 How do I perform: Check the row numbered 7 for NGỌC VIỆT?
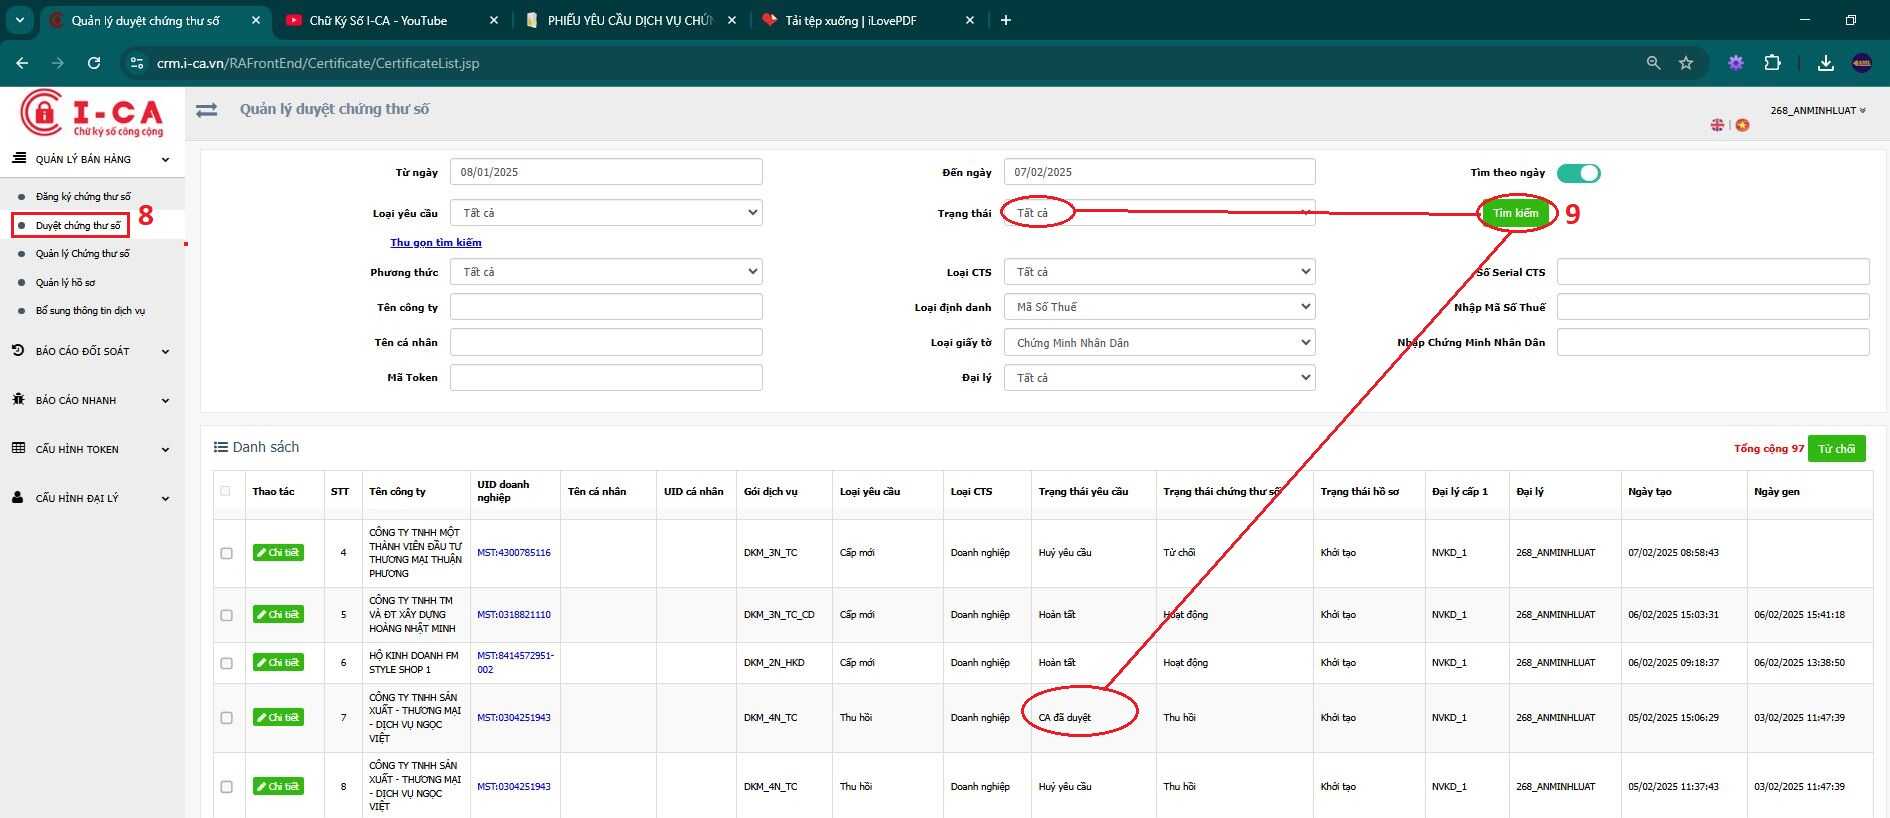(226, 718)
